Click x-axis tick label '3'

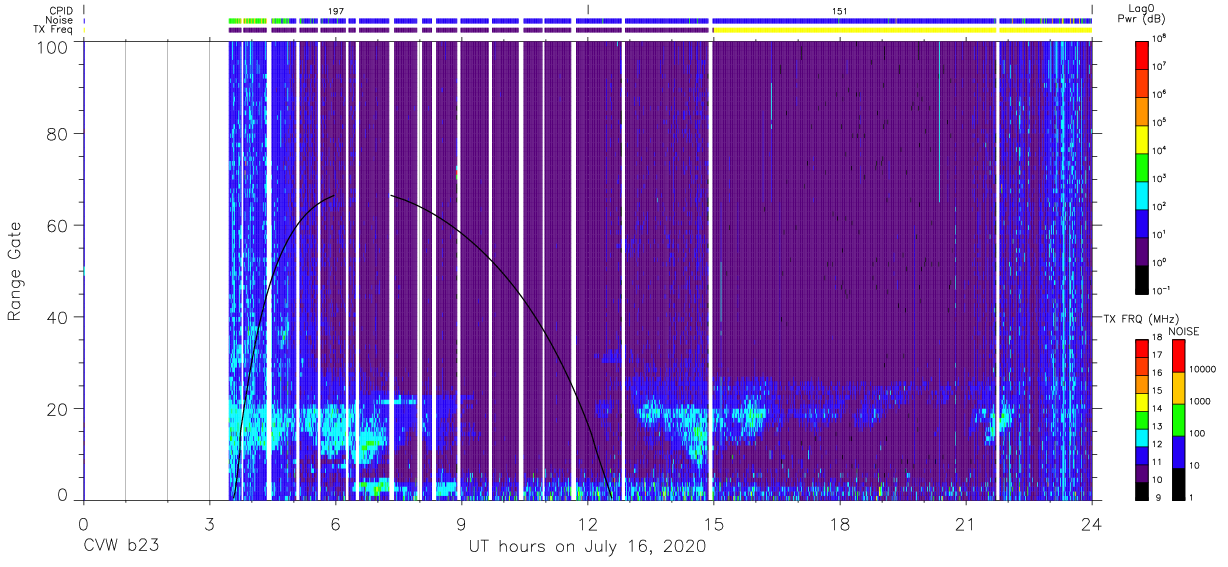pyautogui.click(x=209, y=524)
